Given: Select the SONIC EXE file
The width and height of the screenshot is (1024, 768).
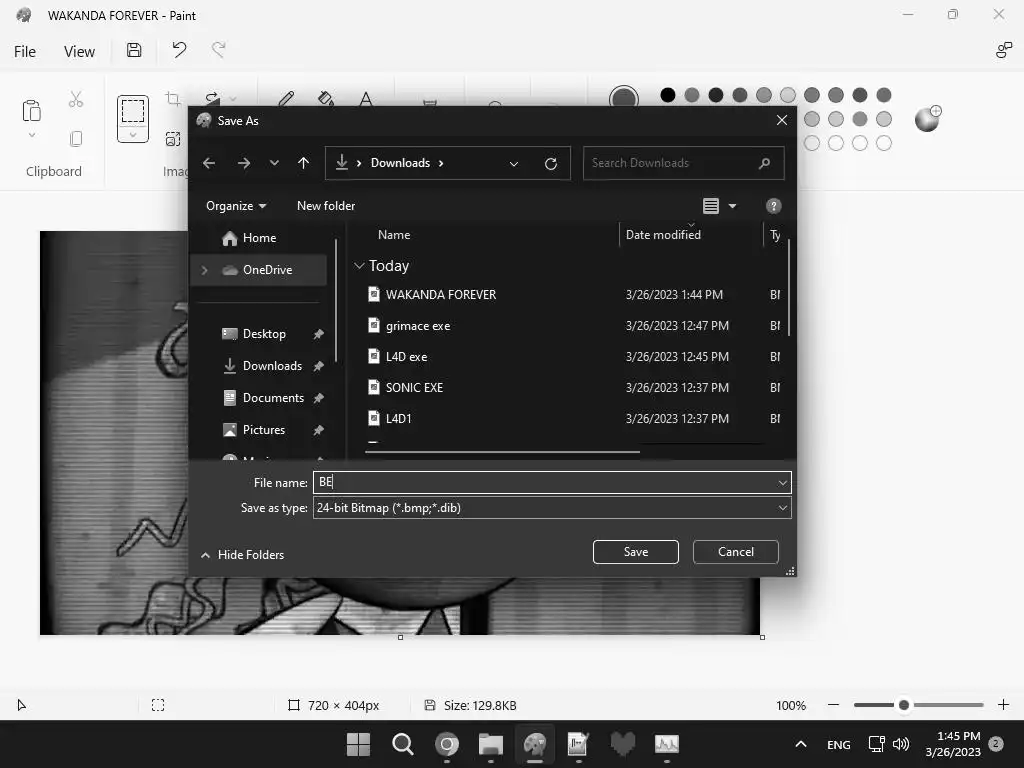Looking at the screenshot, I should (414, 387).
